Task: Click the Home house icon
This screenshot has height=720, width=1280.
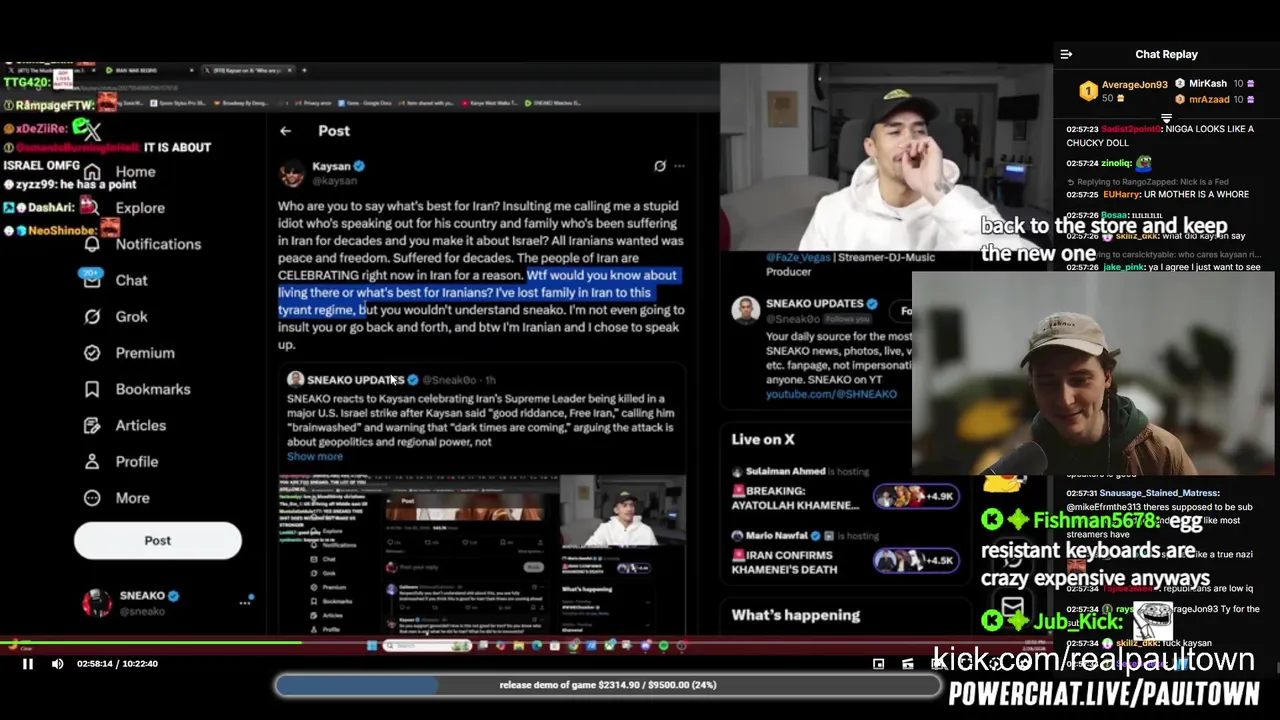Action: [92, 172]
